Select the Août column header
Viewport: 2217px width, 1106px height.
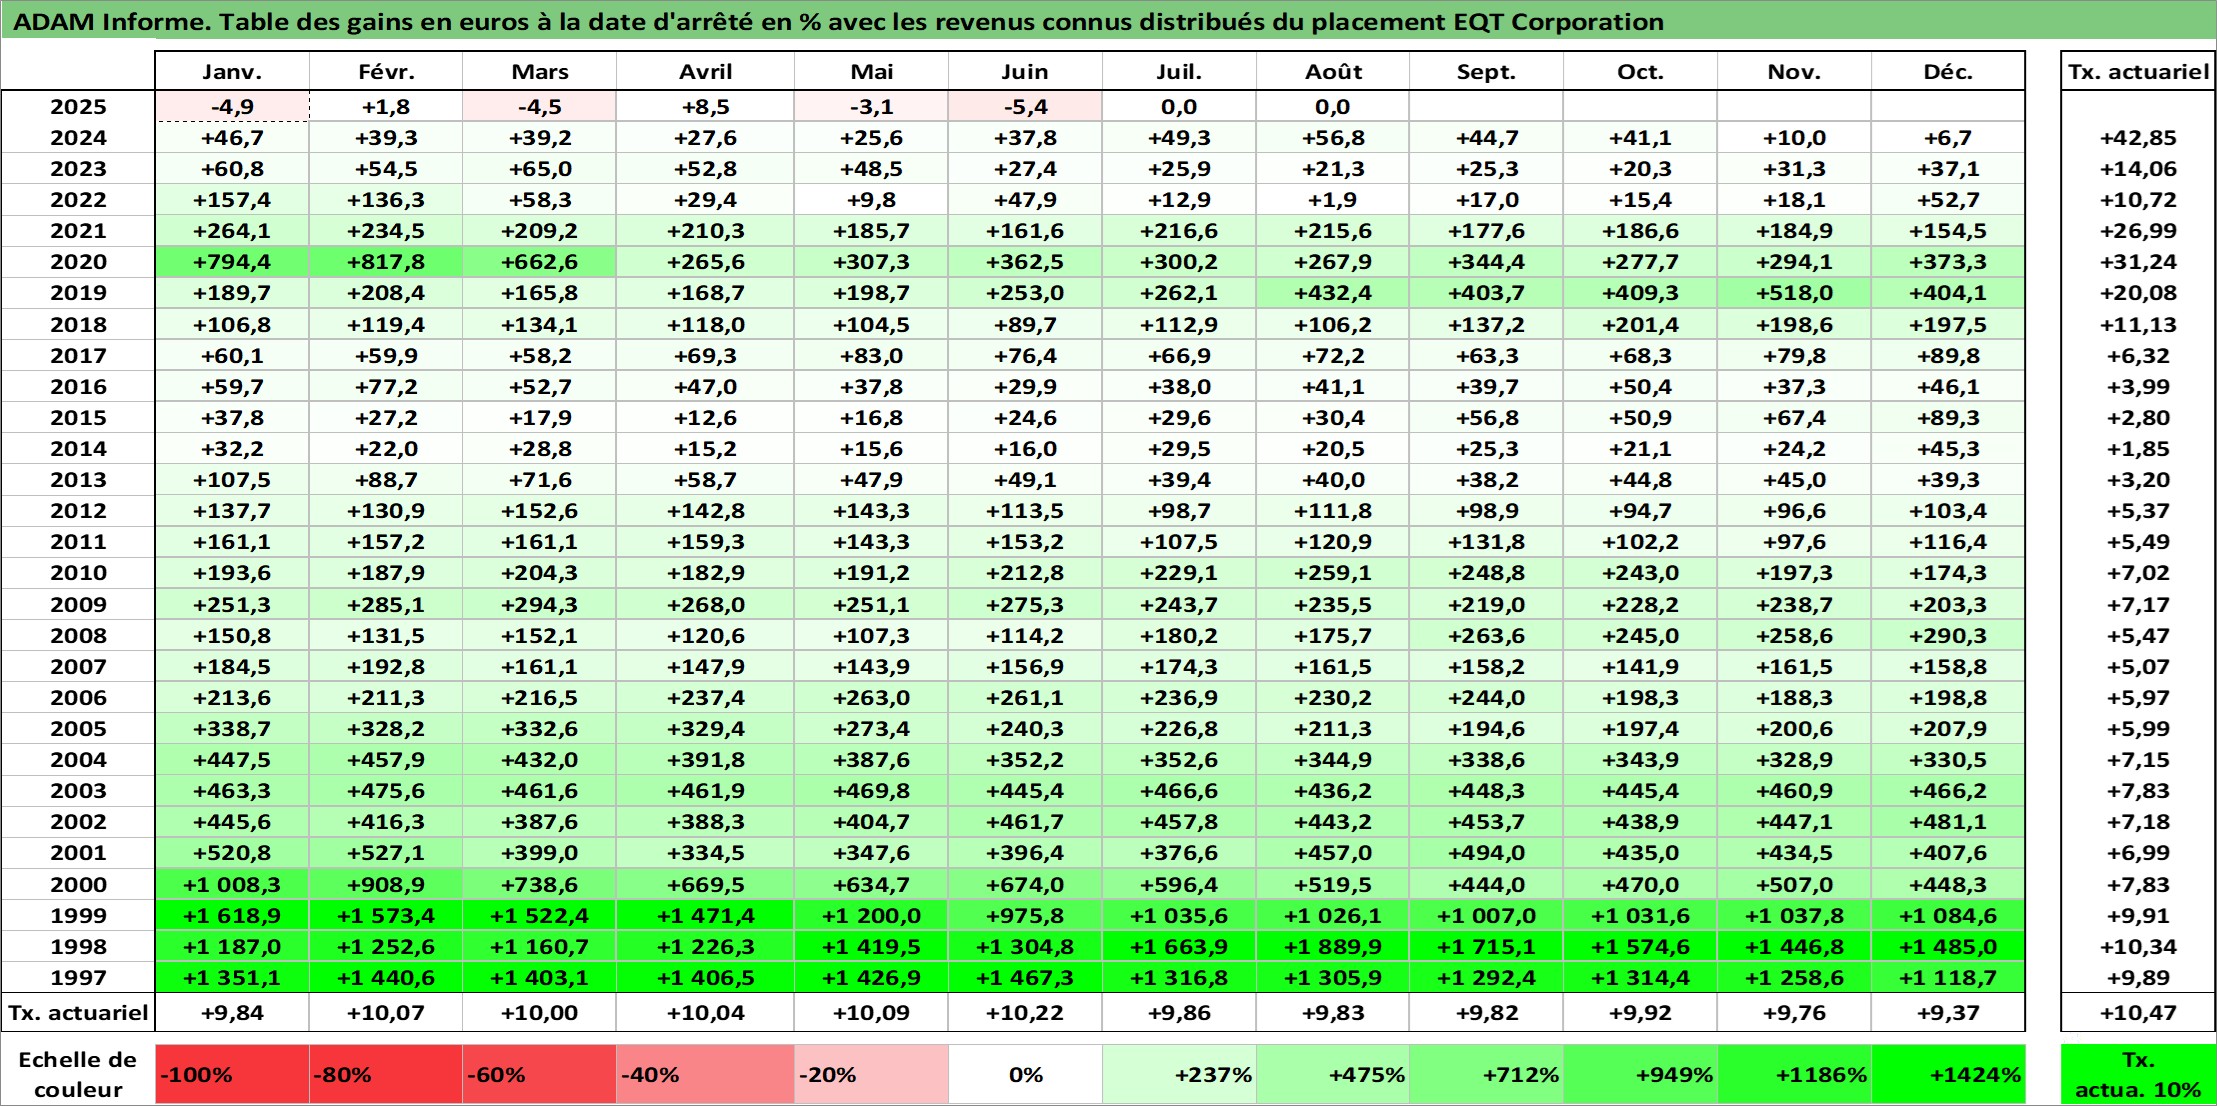(1333, 72)
